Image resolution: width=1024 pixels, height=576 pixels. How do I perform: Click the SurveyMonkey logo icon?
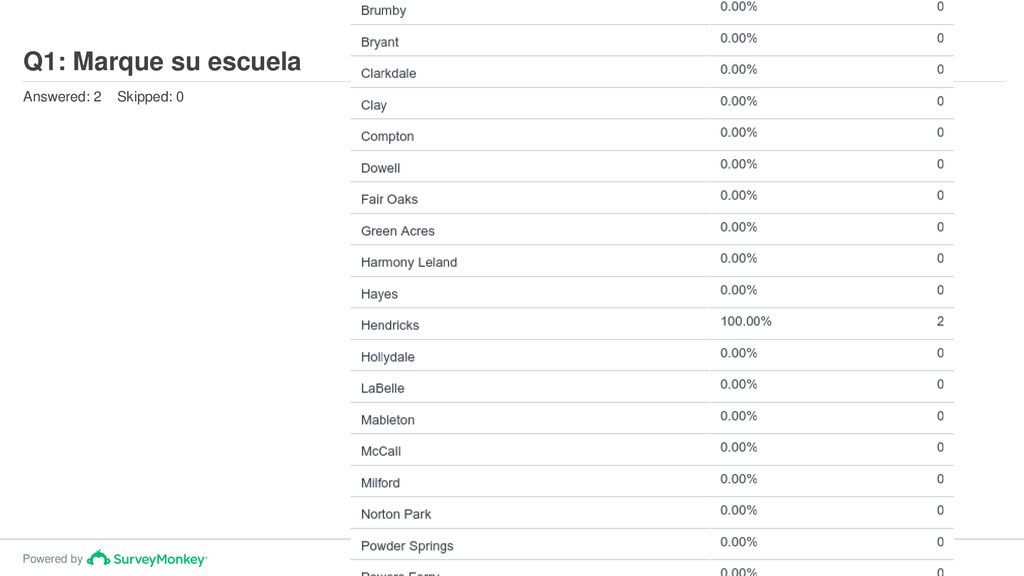click(99, 558)
